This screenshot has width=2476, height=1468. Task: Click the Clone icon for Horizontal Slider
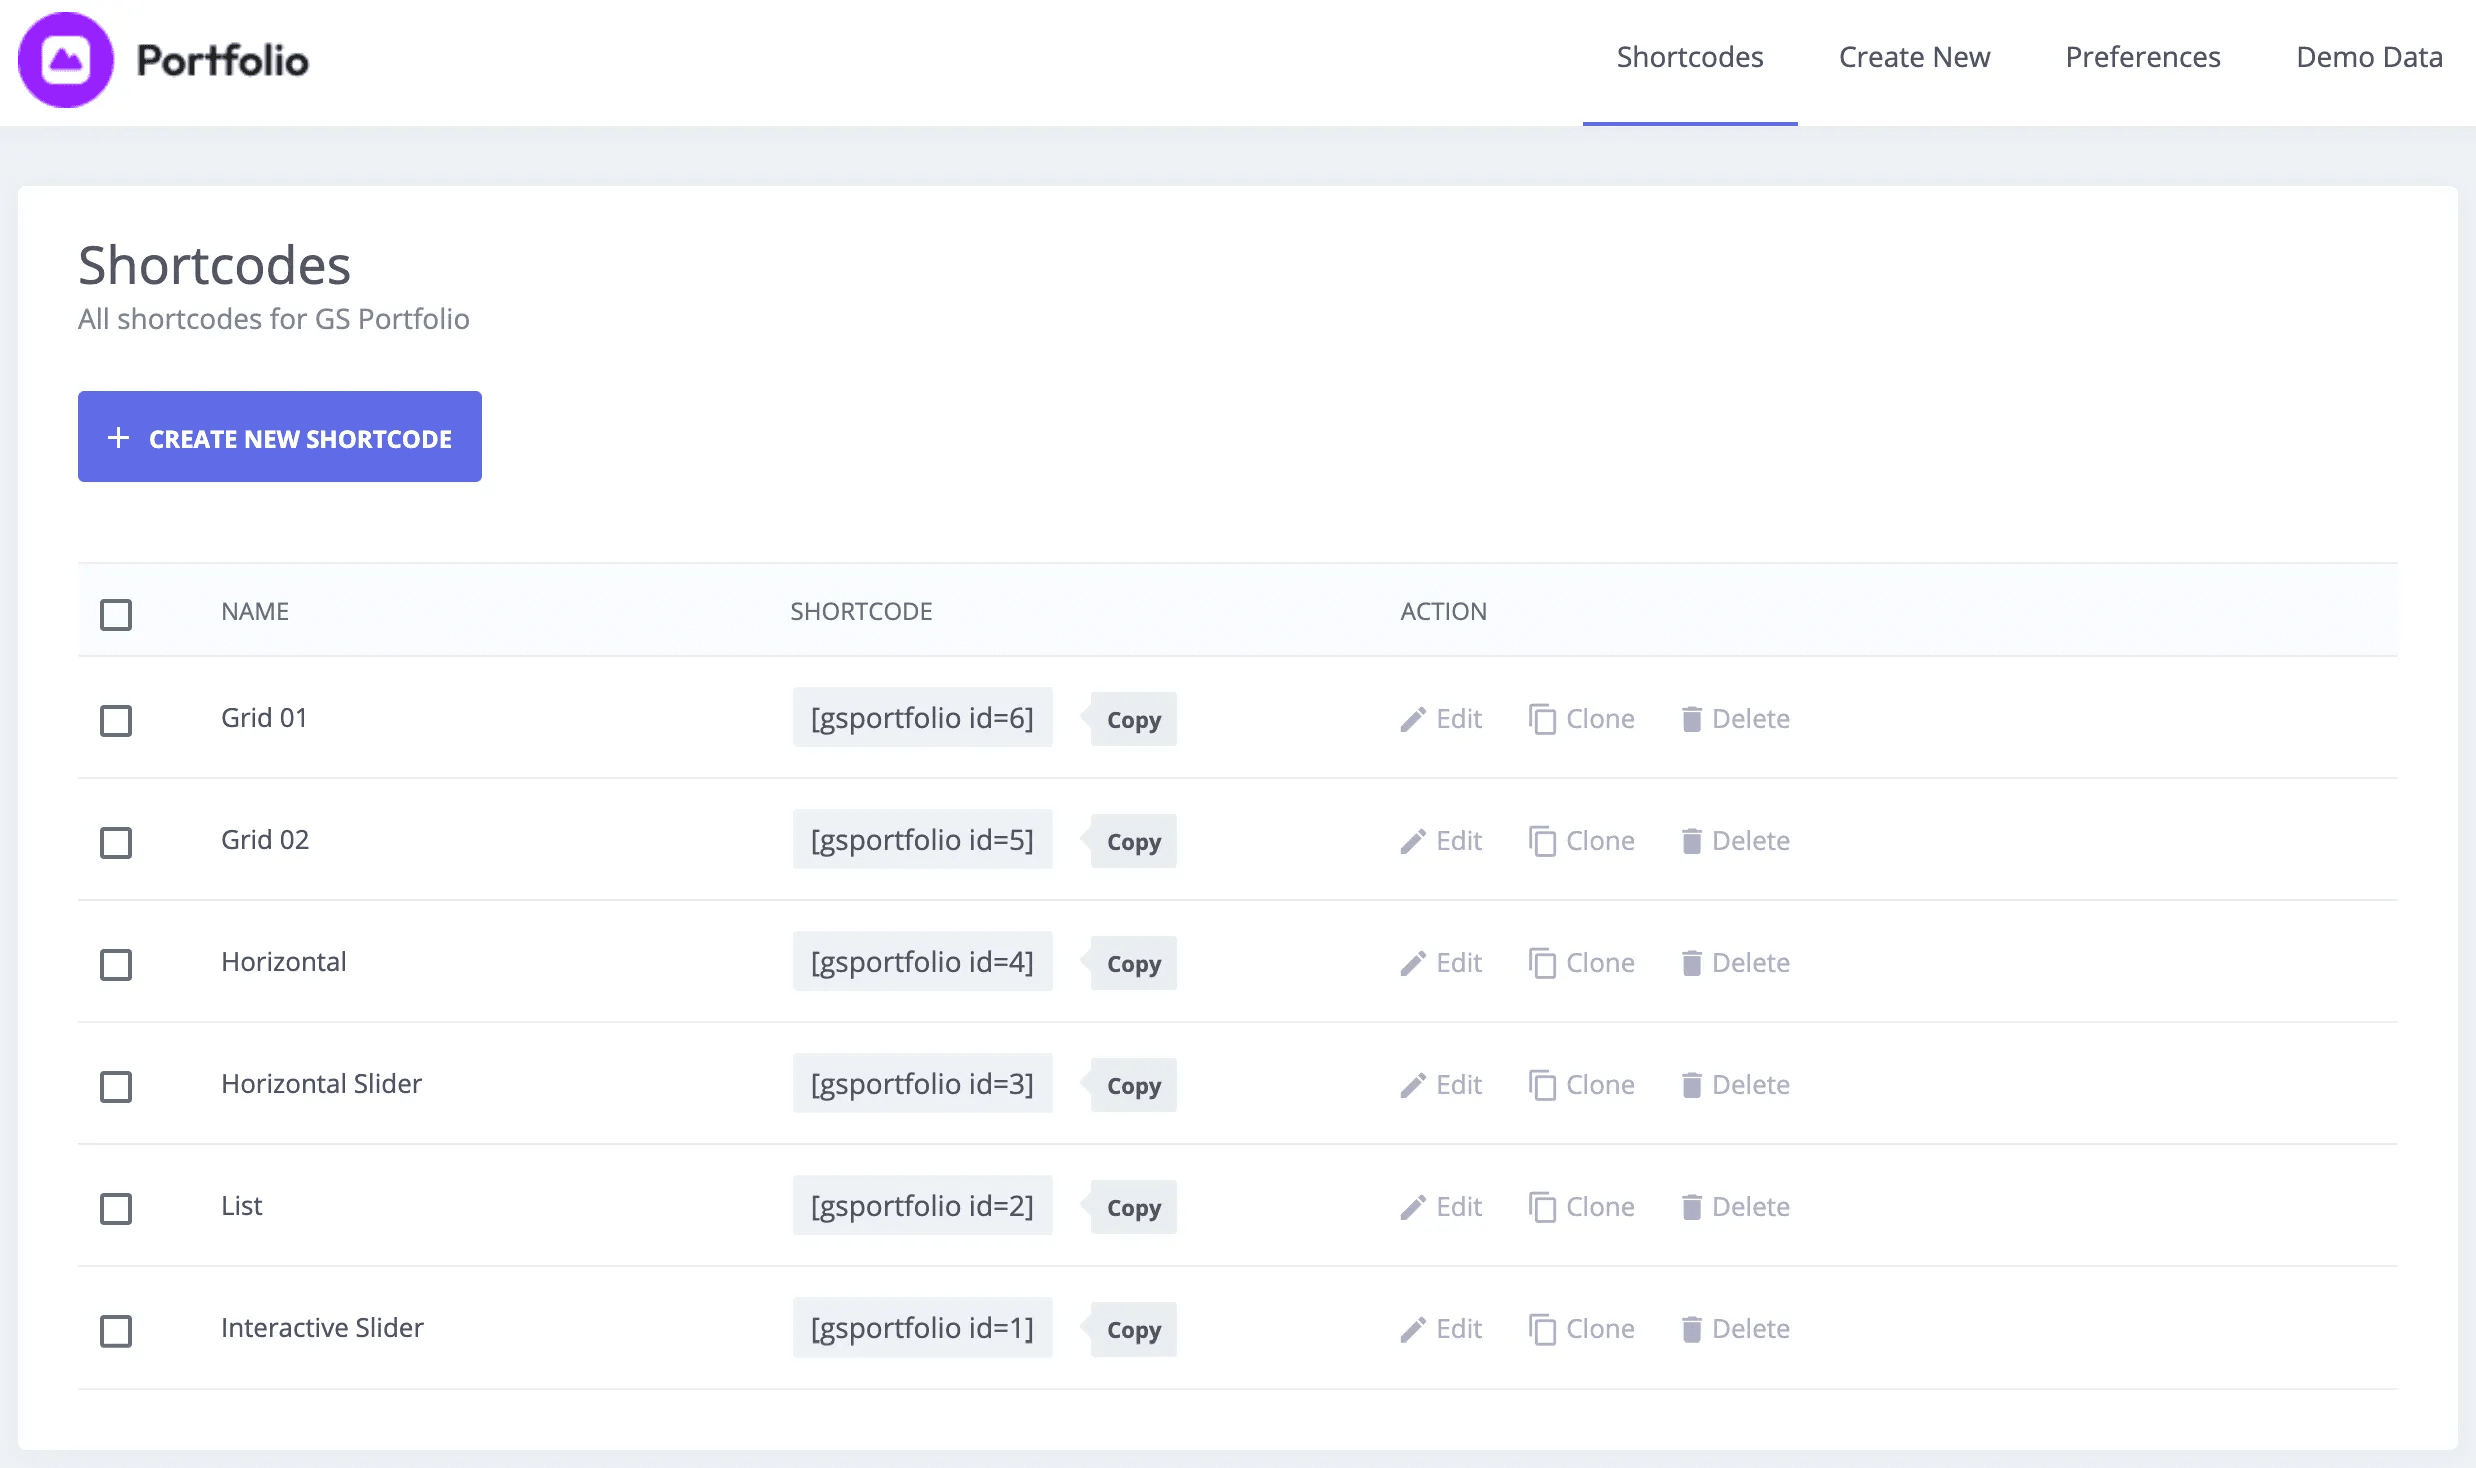(x=1542, y=1085)
